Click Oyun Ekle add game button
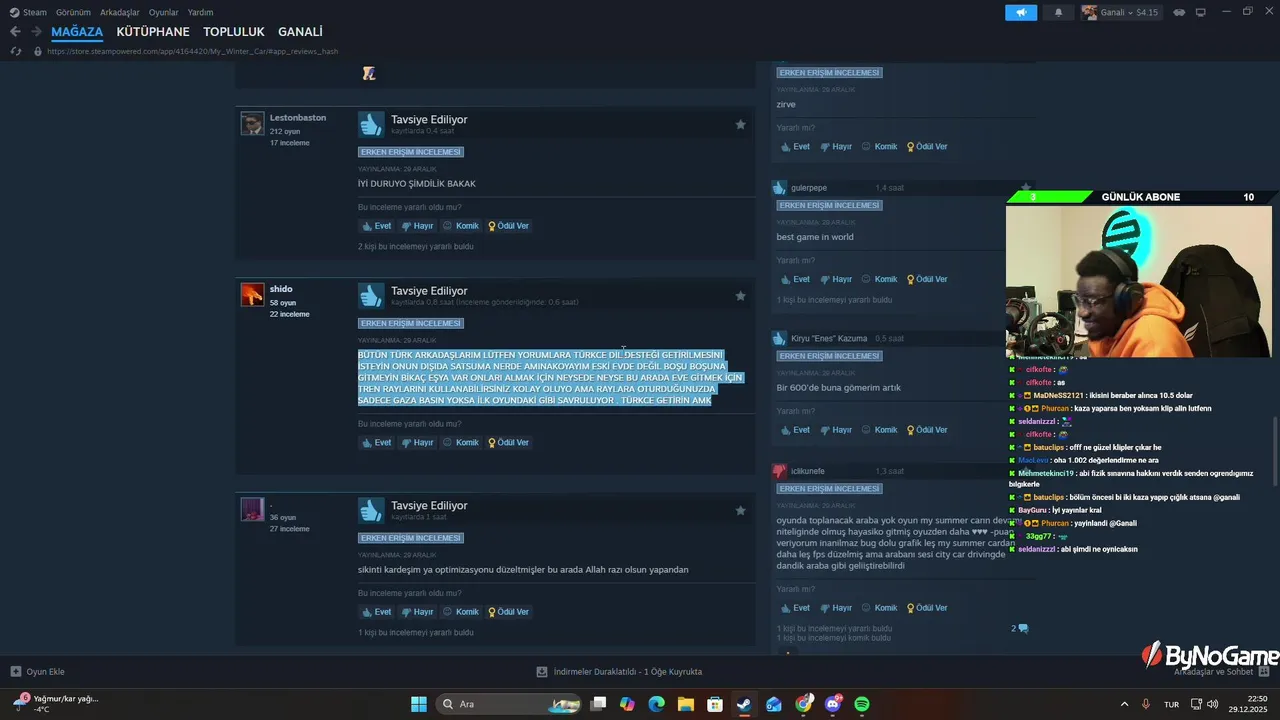This screenshot has height=720, width=1280. (x=38, y=672)
